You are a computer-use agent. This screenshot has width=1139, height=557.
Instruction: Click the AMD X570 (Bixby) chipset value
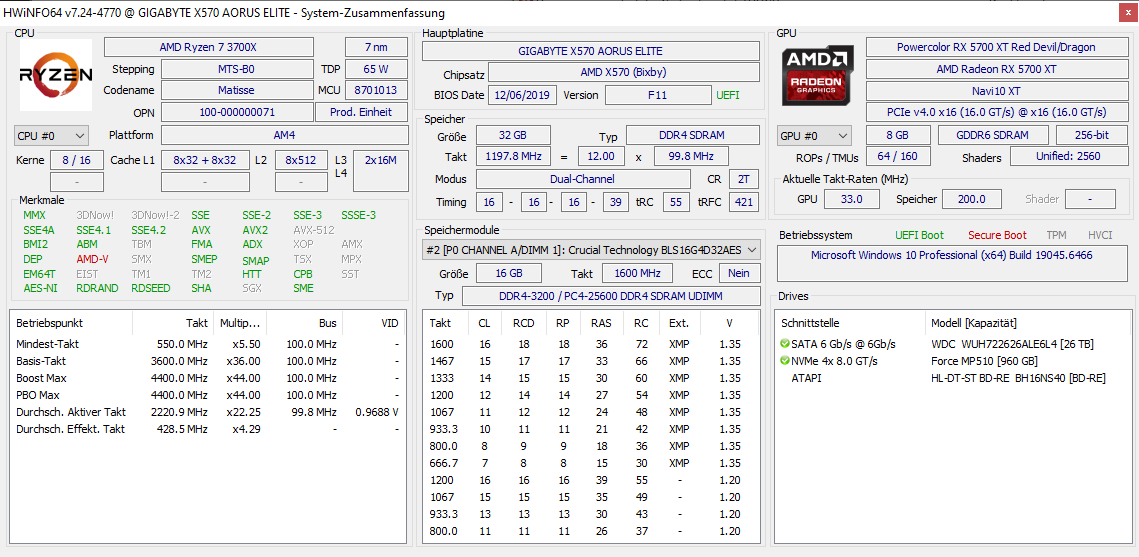pyautogui.click(x=624, y=73)
